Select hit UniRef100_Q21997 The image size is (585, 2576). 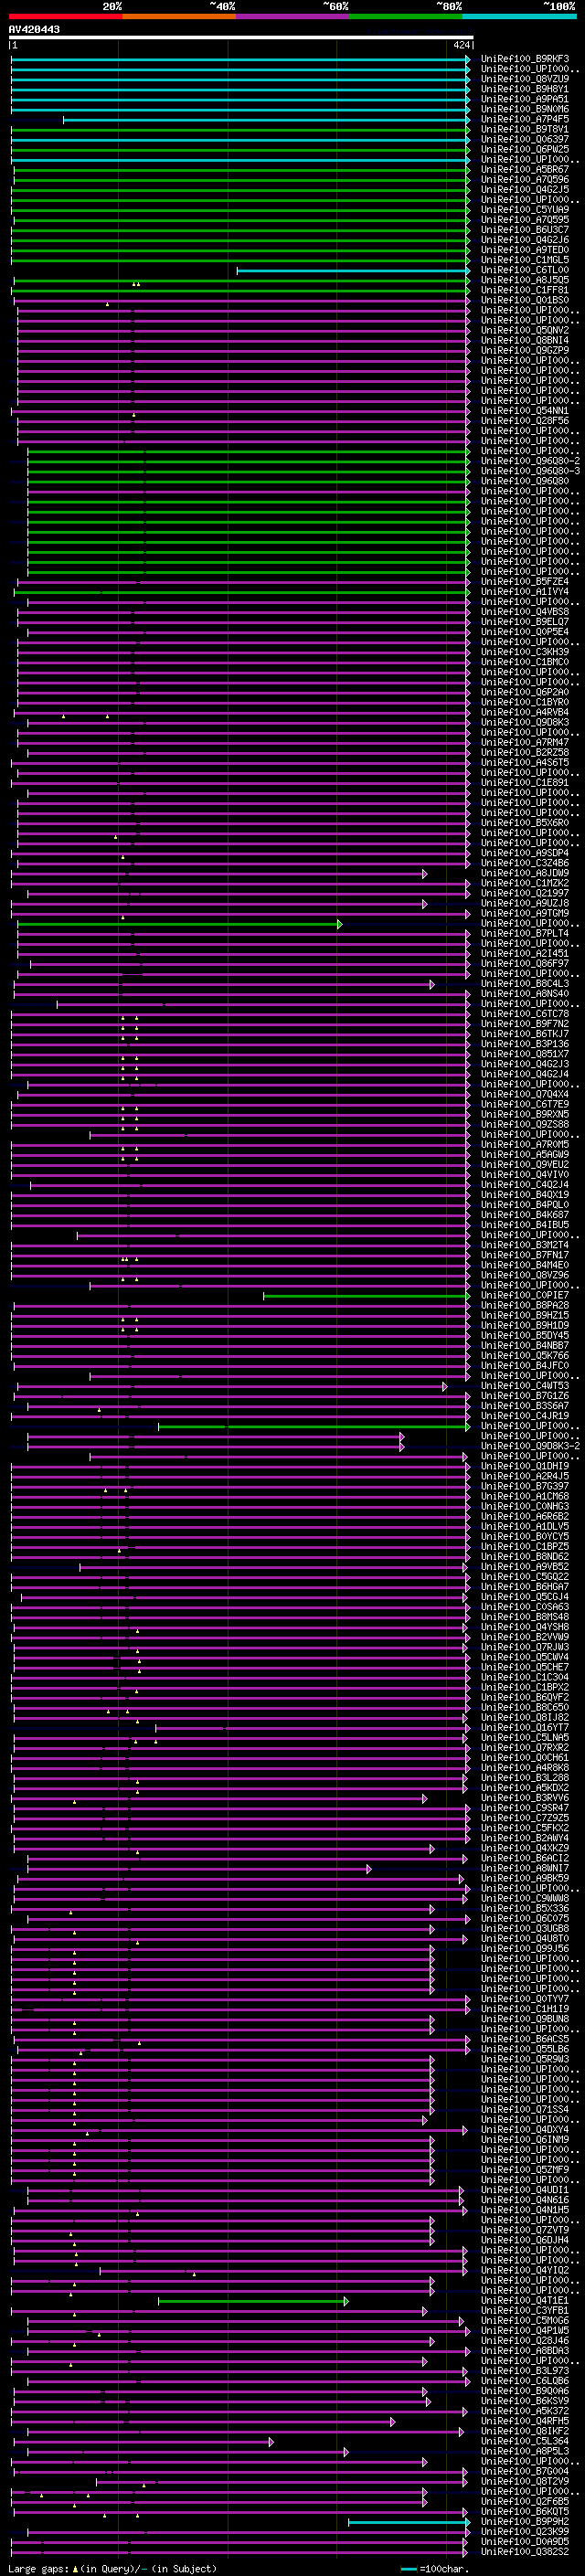[x=524, y=893]
